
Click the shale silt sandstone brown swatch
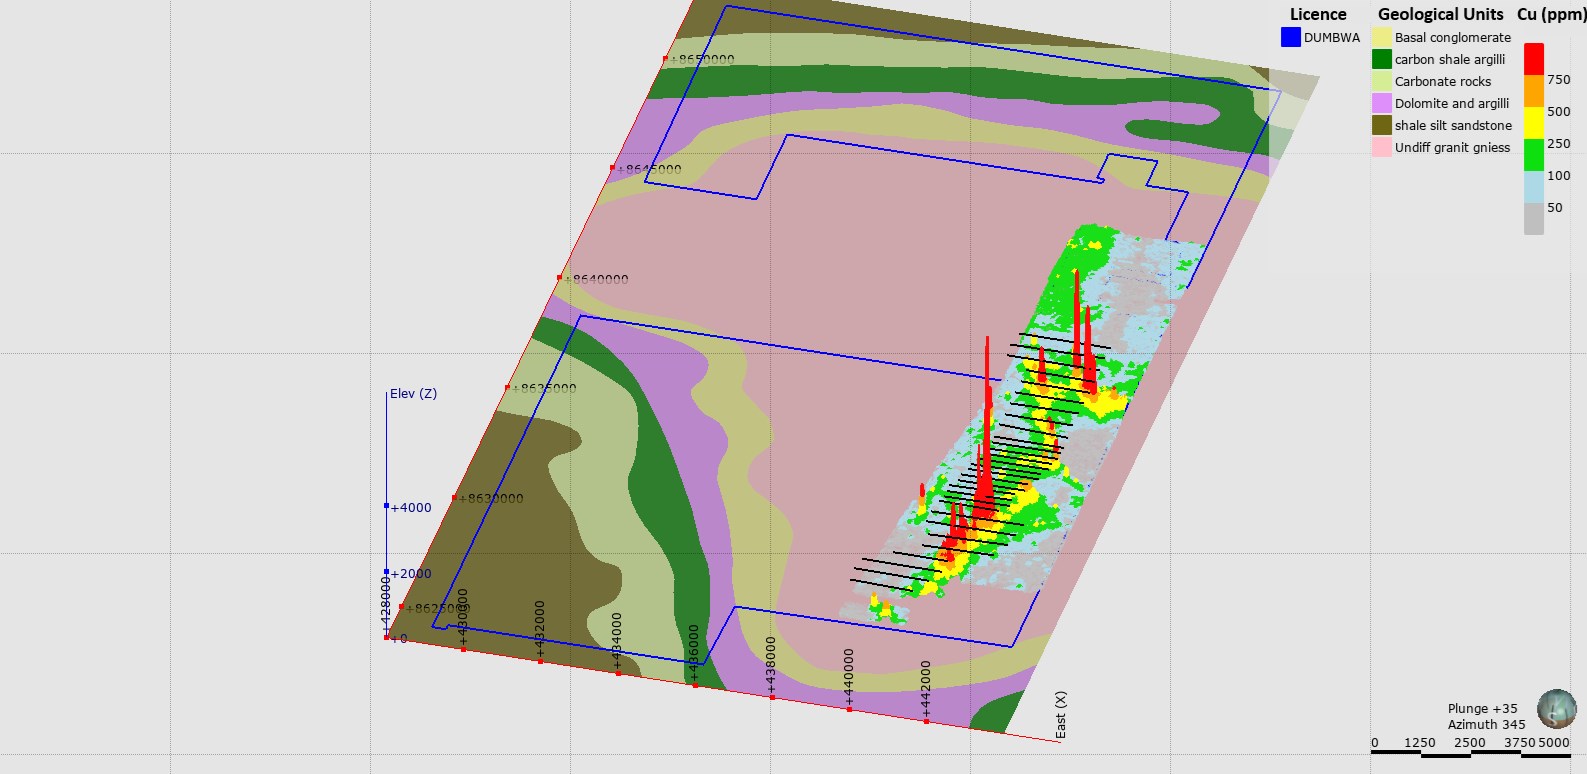1381,125
